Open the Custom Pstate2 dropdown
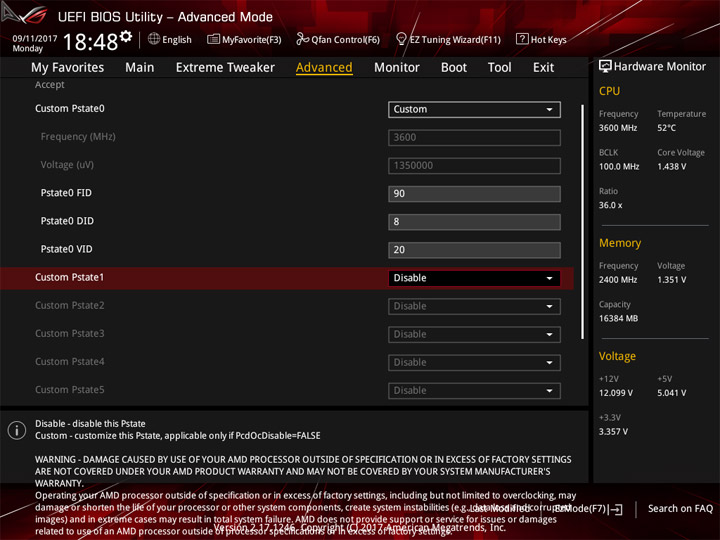 [x=474, y=306]
